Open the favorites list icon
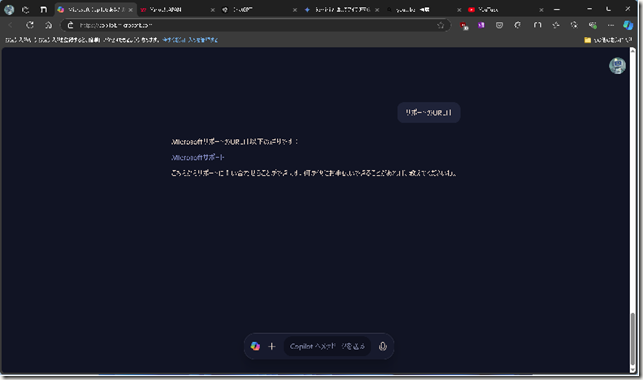Image resolution: width=643 pixels, height=380 pixels. pyautogui.click(x=556, y=25)
